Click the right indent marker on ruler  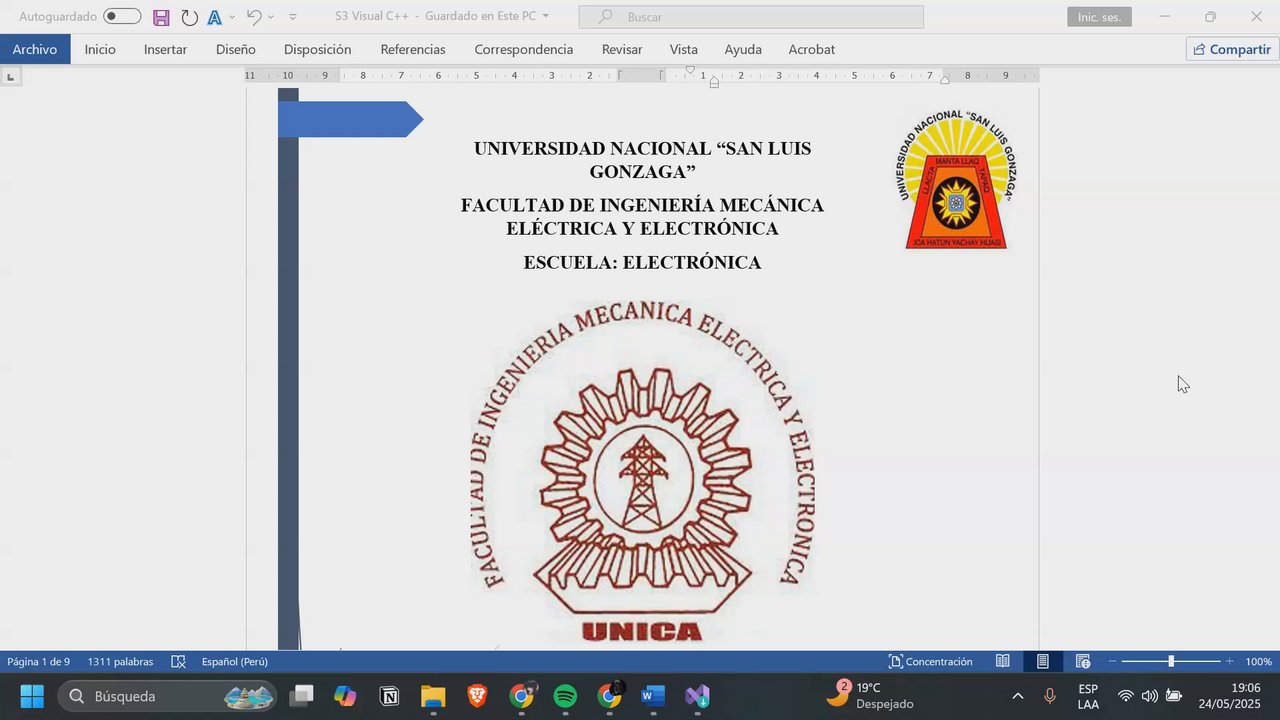pos(945,80)
